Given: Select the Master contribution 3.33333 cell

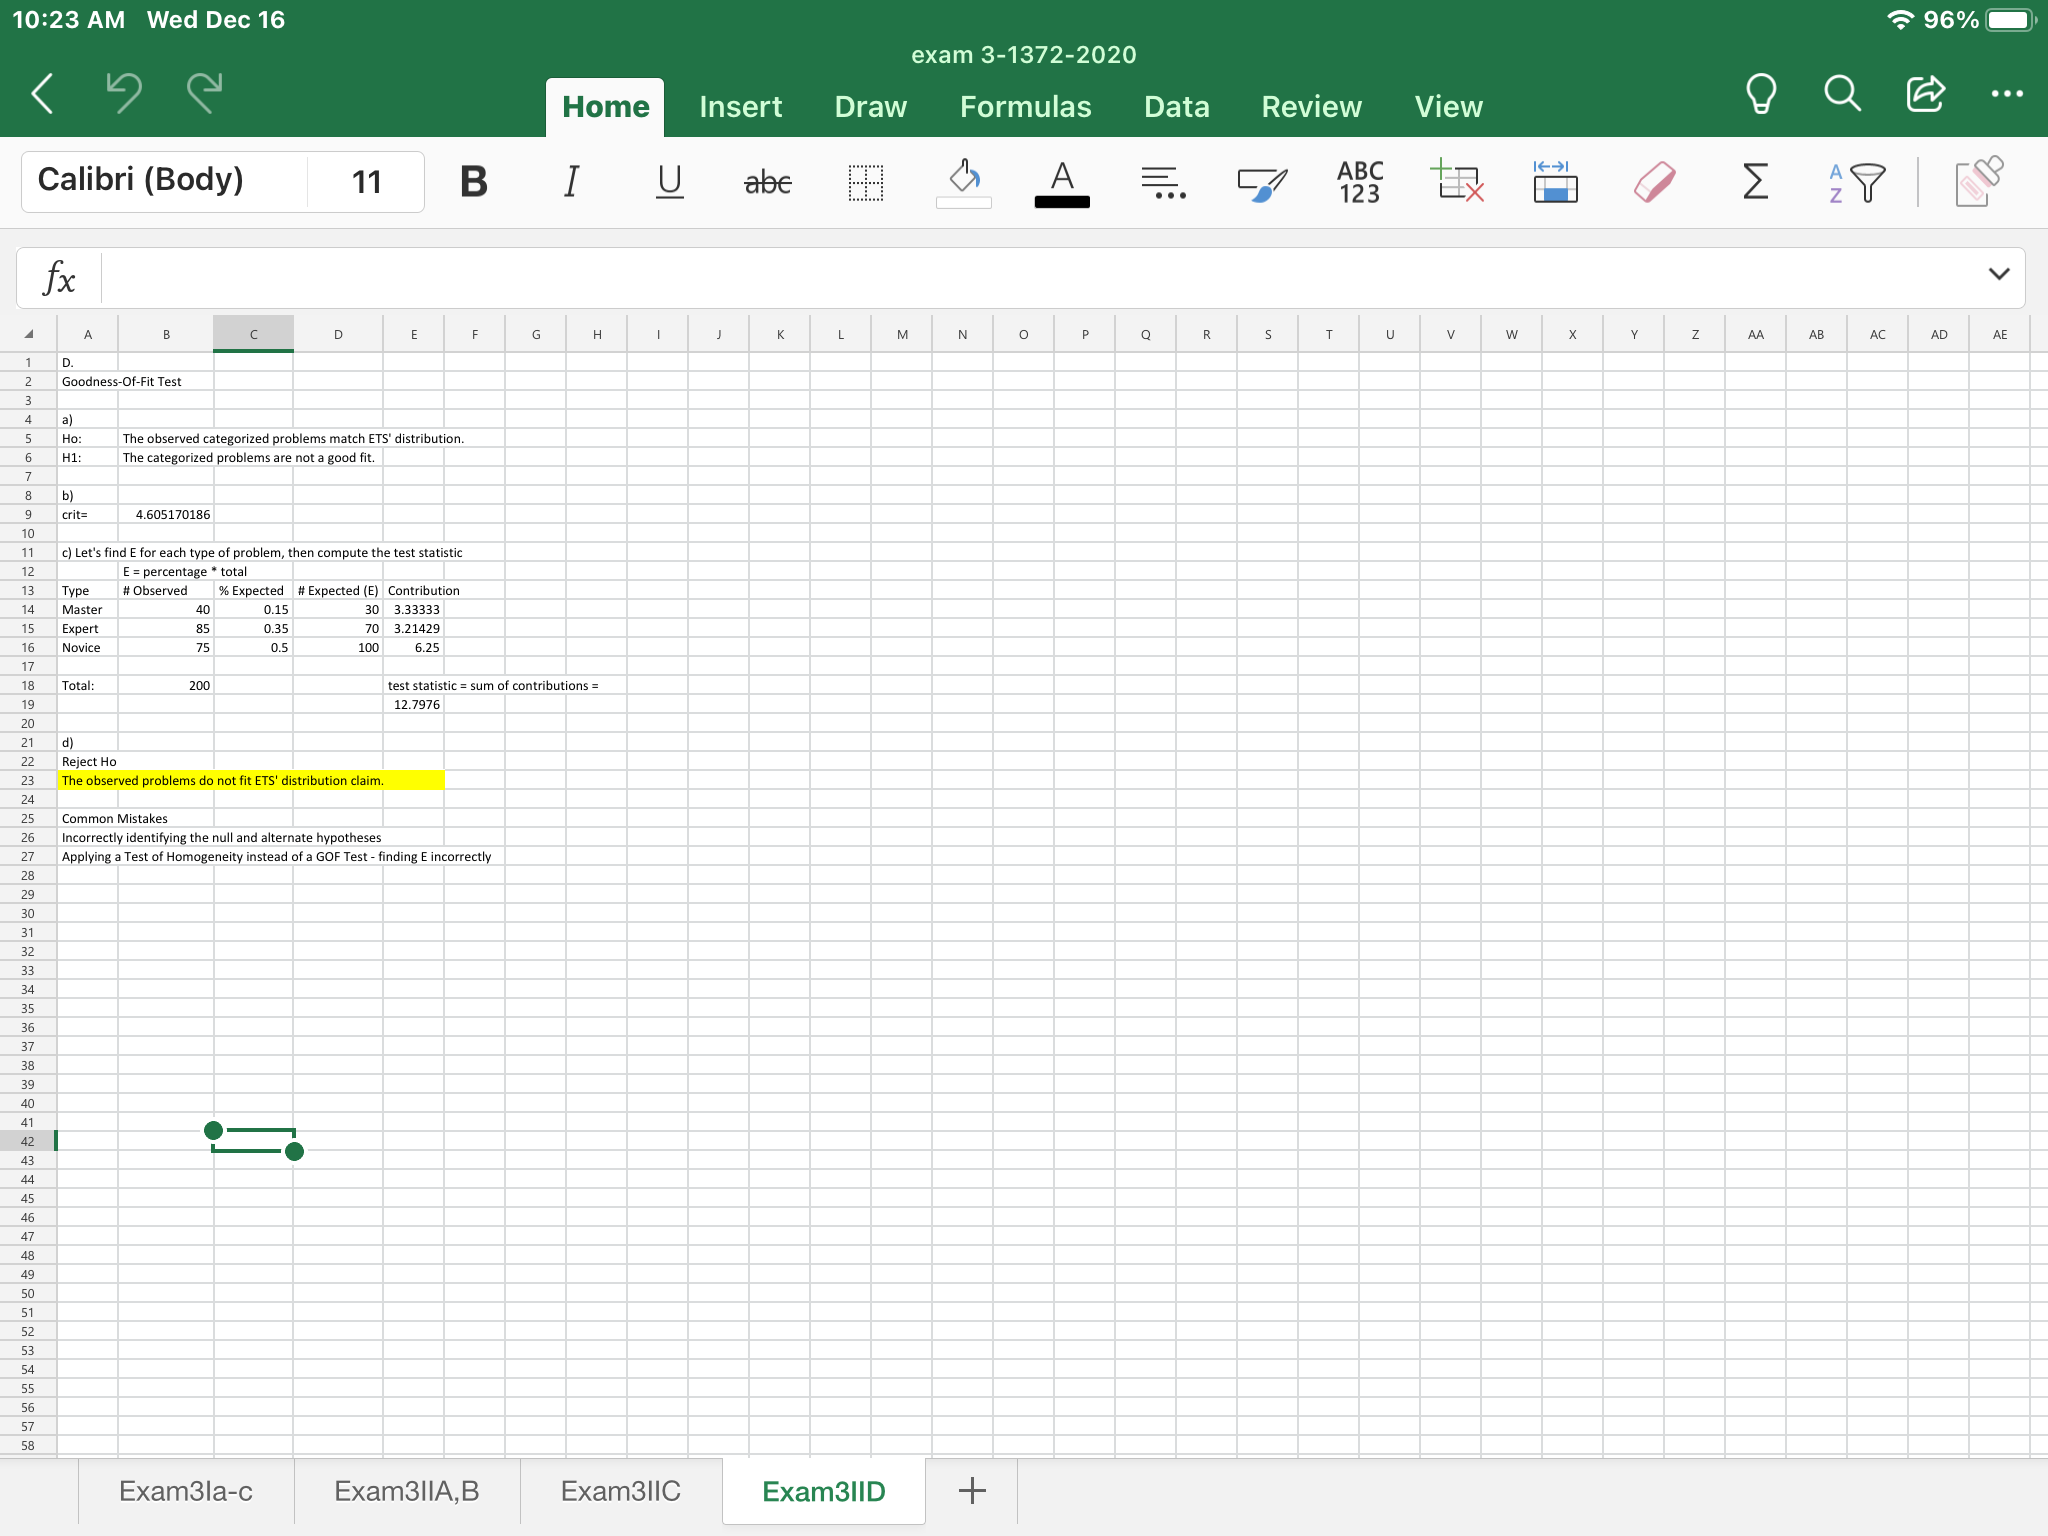Looking at the screenshot, I should click(x=413, y=609).
